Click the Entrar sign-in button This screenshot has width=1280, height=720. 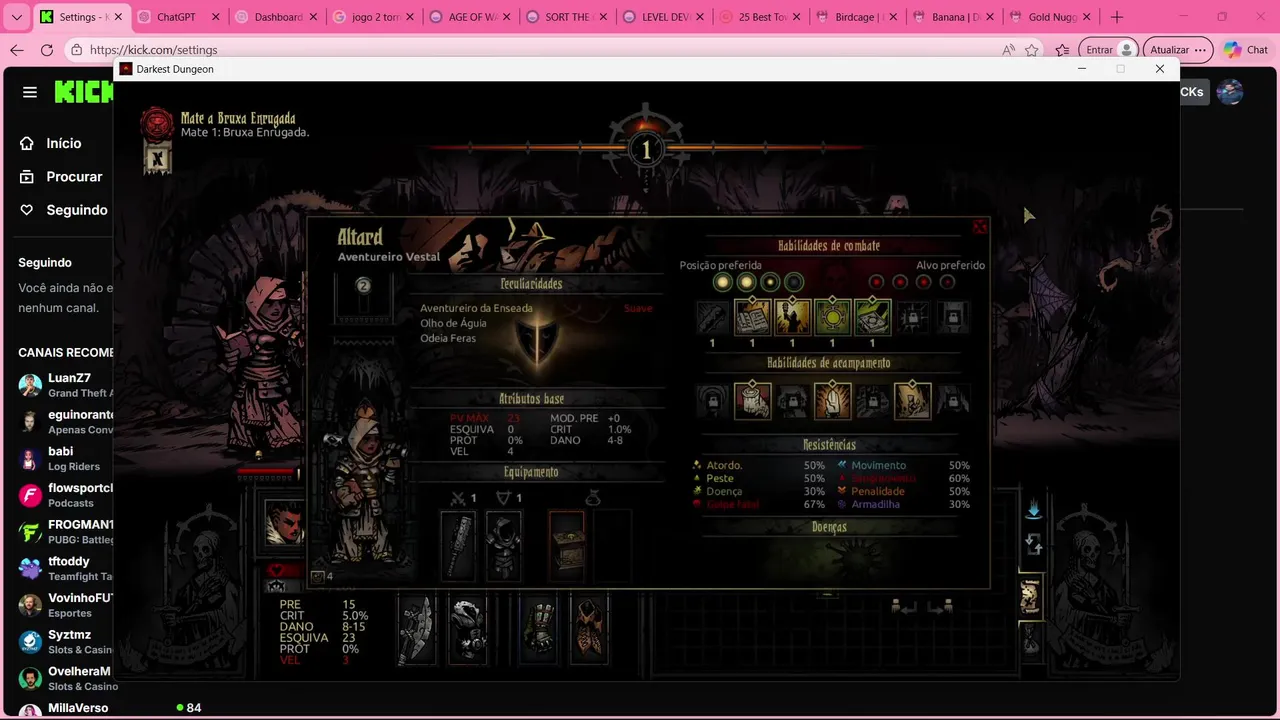[1110, 50]
